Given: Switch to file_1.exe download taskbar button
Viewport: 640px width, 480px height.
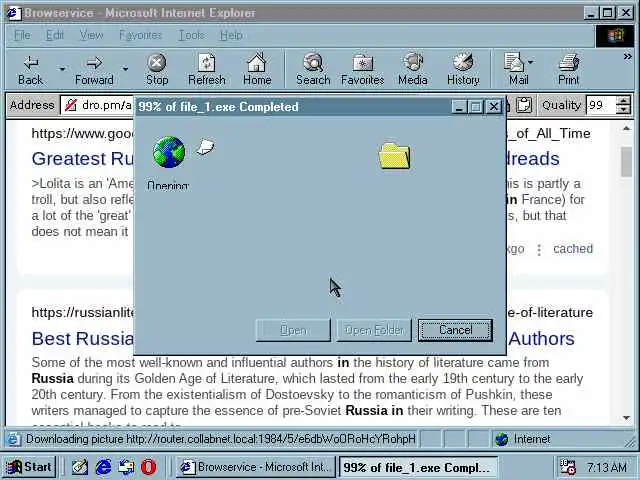Looking at the screenshot, I should [x=418, y=467].
